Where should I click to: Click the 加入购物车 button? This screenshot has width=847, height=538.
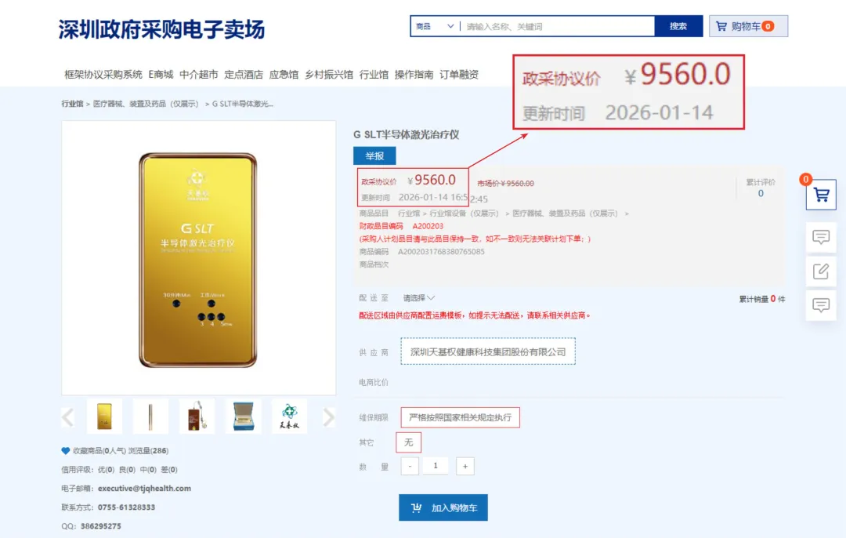(443, 508)
